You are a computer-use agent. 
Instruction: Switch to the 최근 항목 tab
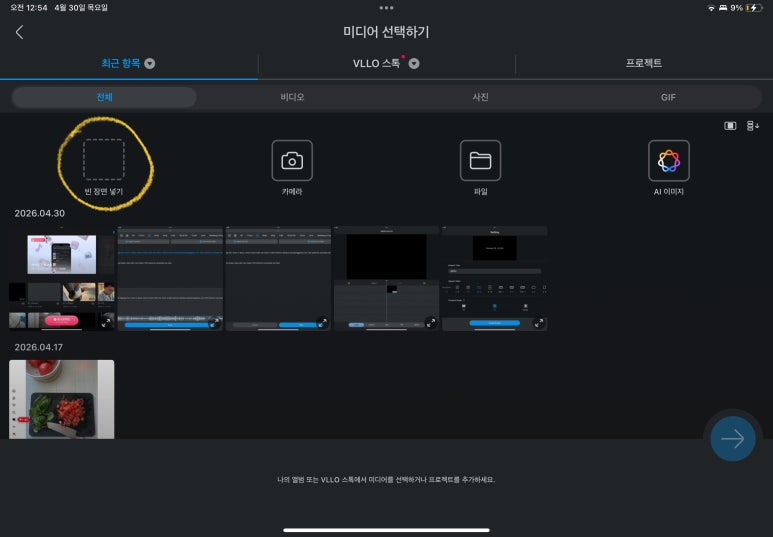click(x=129, y=64)
